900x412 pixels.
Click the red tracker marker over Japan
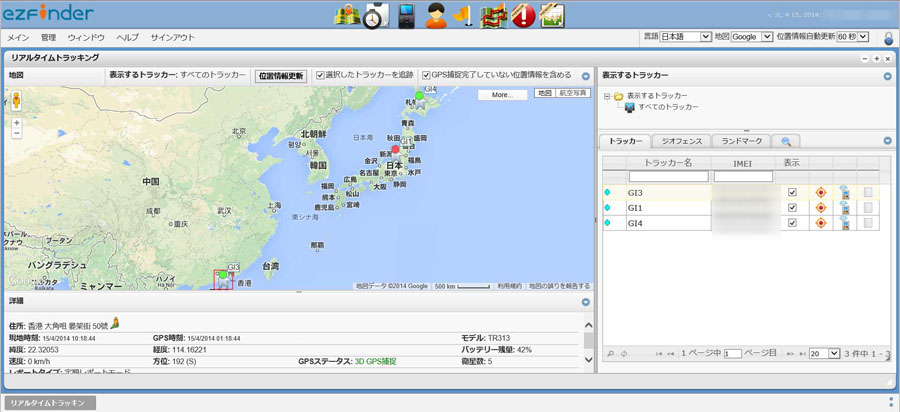(x=395, y=151)
